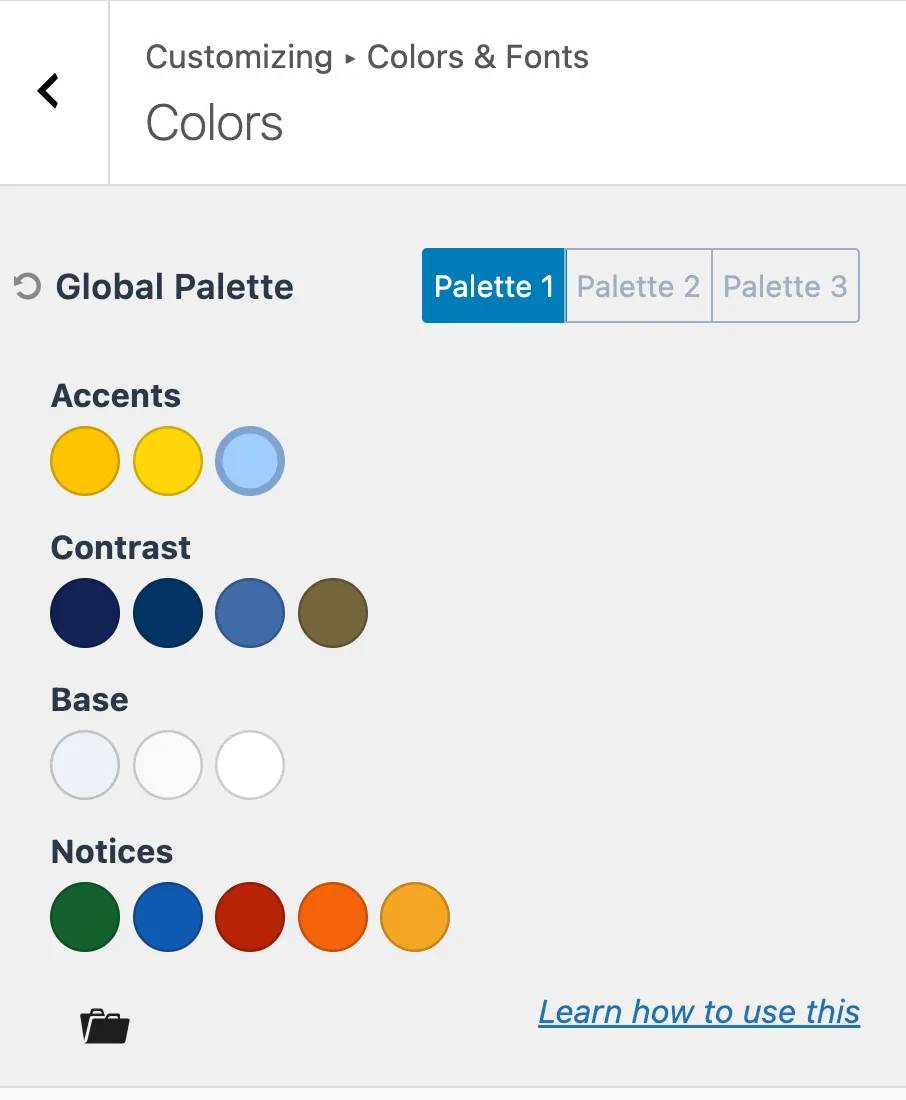Viewport: 906px width, 1100px height.
Task: Select the medium blue Contrast swatch
Action: pos(250,613)
